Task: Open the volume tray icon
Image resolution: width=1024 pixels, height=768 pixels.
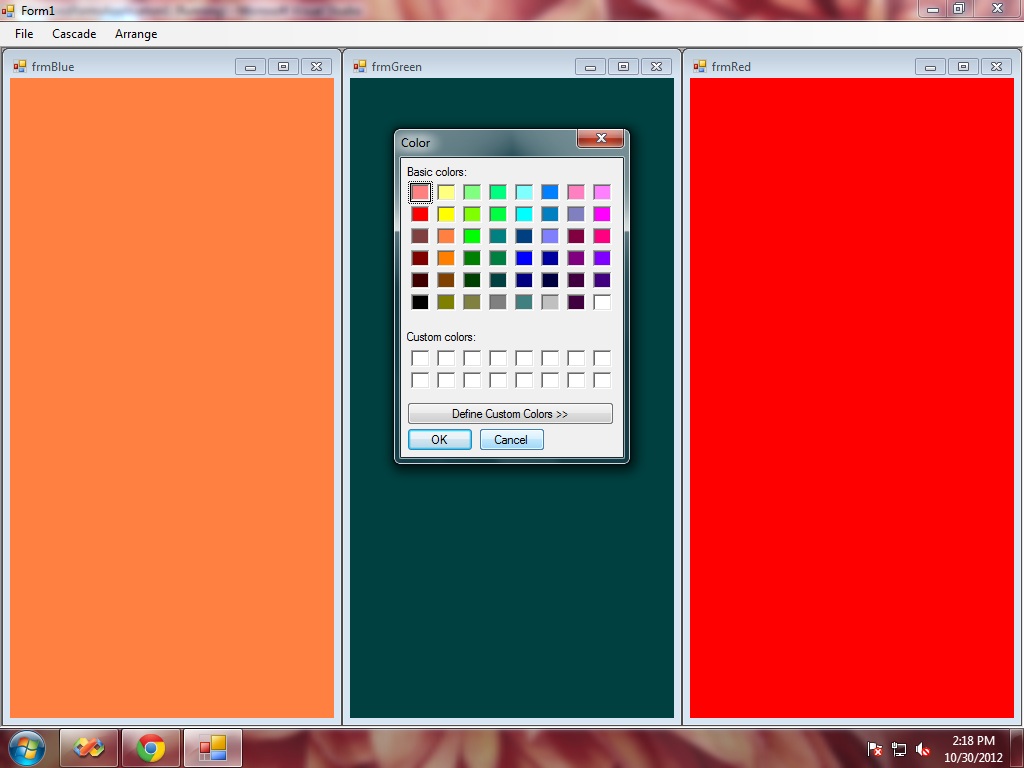Action: coord(923,749)
